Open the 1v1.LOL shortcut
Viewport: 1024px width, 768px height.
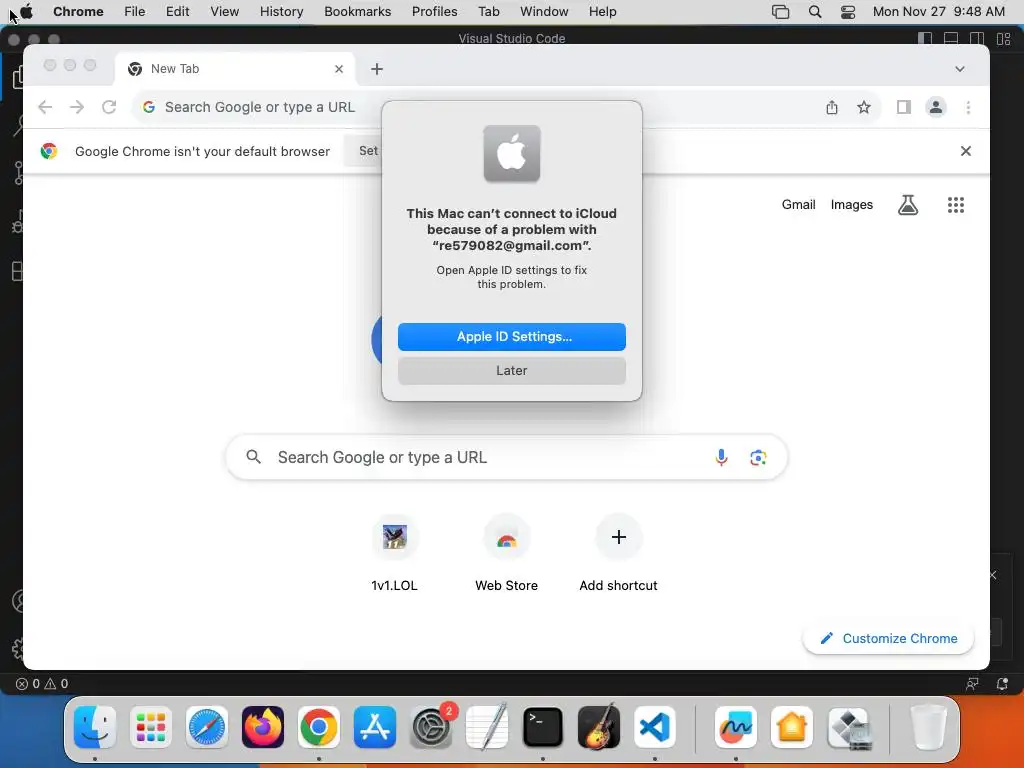click(394, 554)
